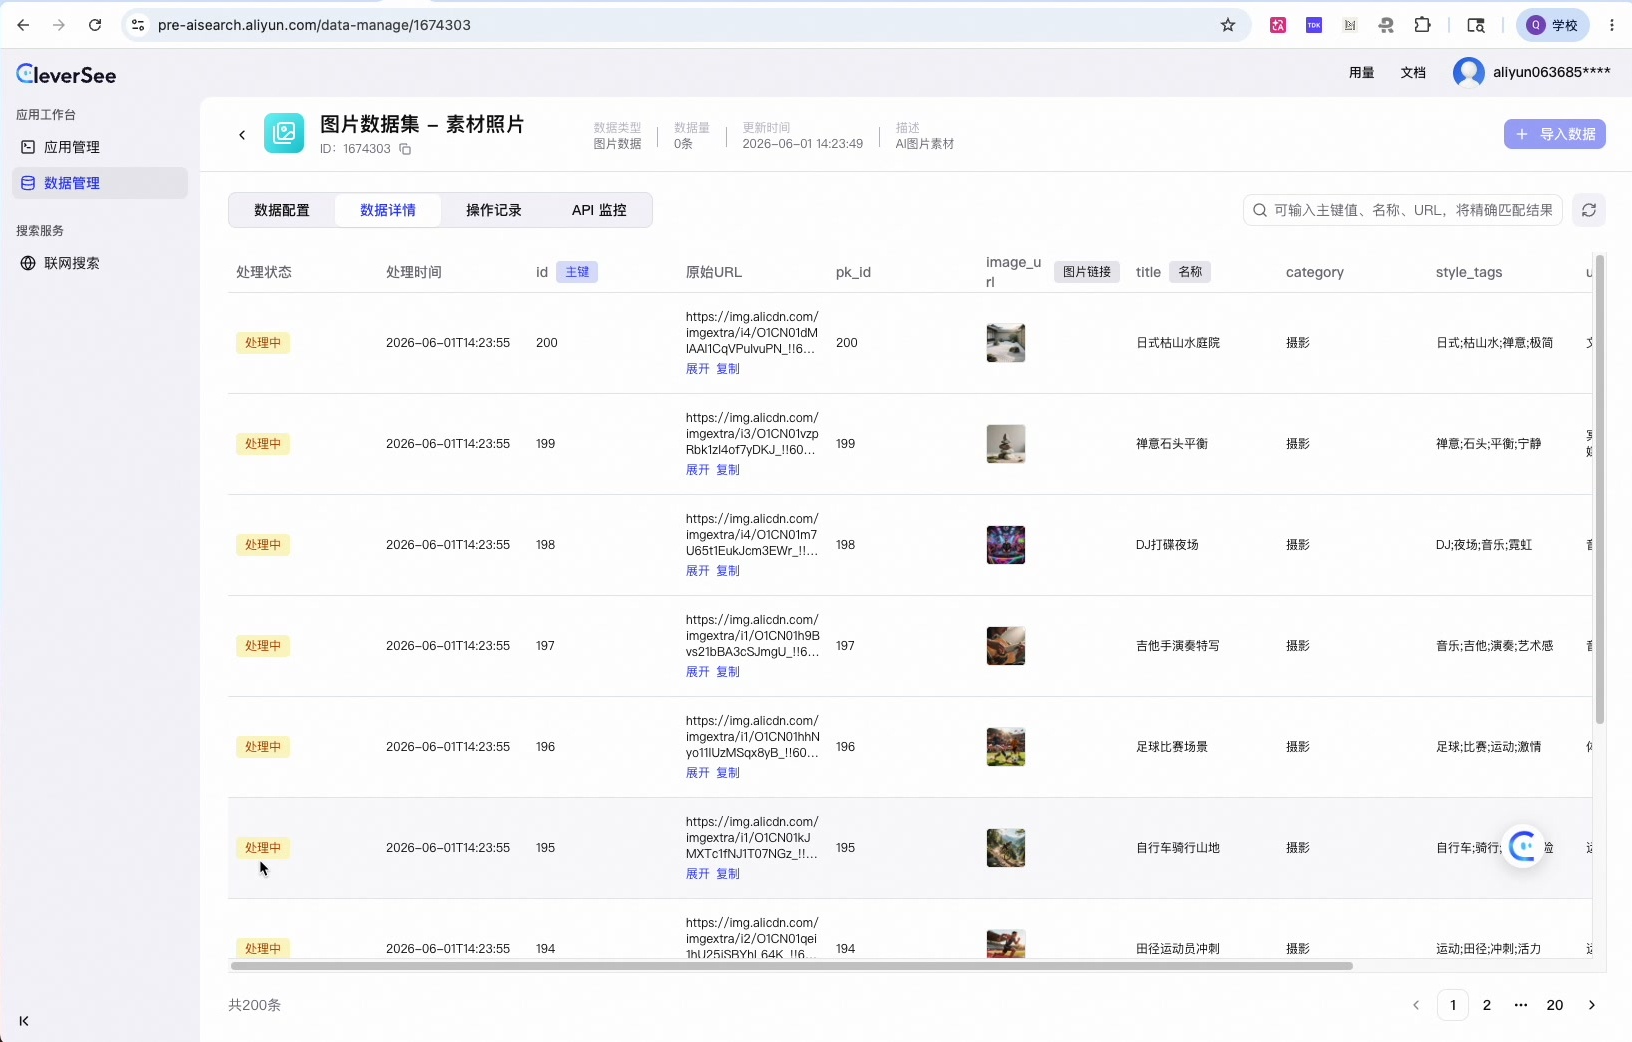Open 联网搜索 in the sidebar
Screen dimensions: 1632x1042
tap(100, 263)
